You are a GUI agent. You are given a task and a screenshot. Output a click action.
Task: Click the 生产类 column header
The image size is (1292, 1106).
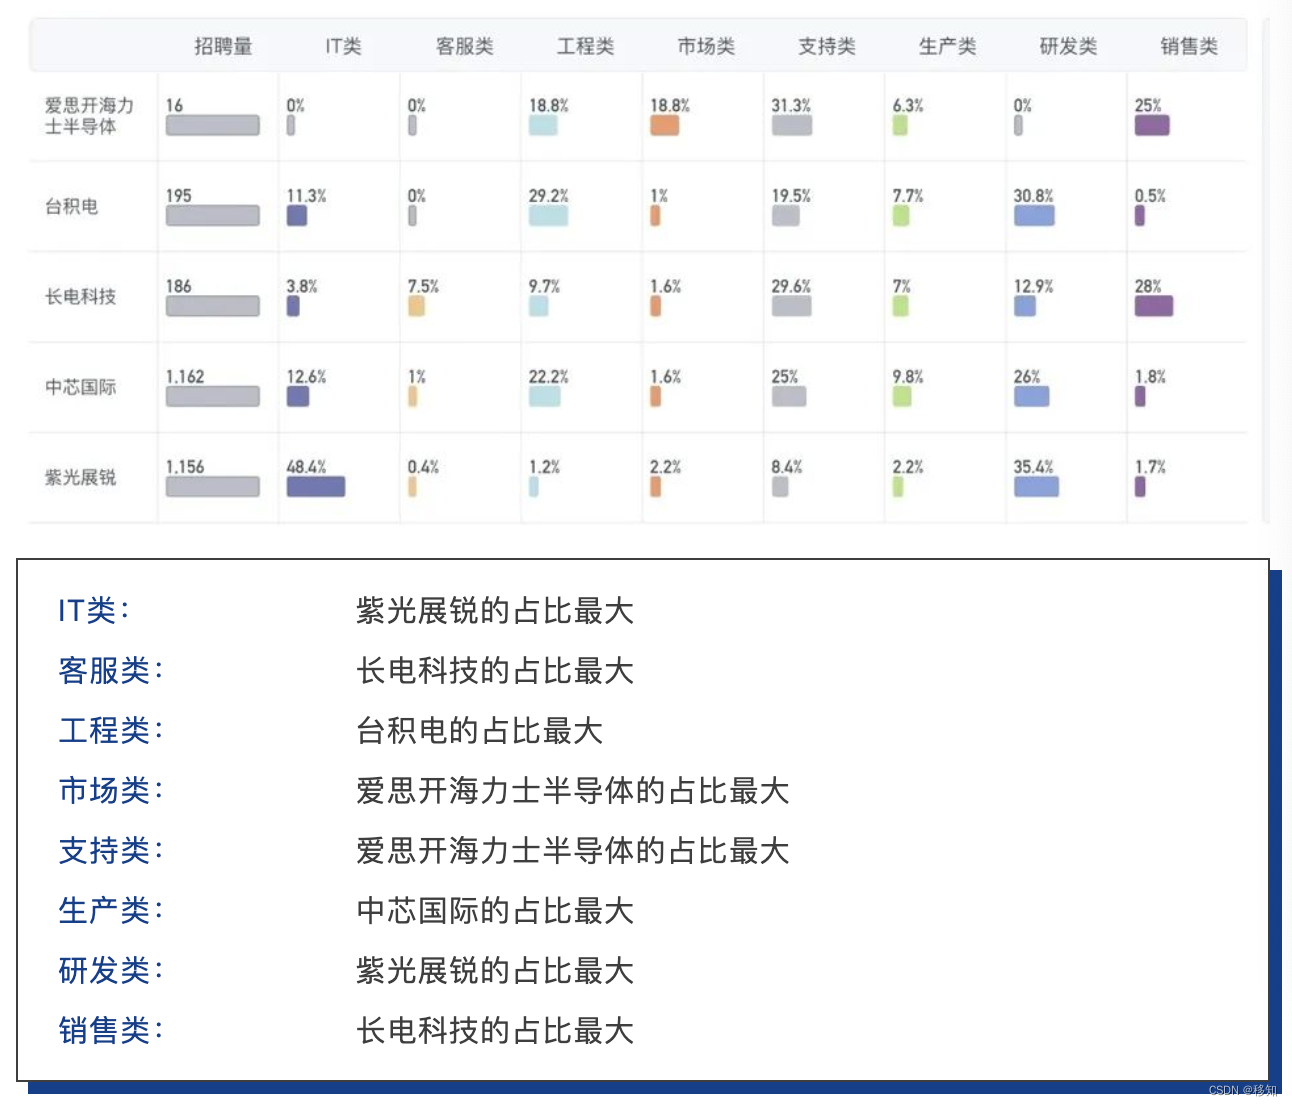pyautogui.click(x=947, y=46)
